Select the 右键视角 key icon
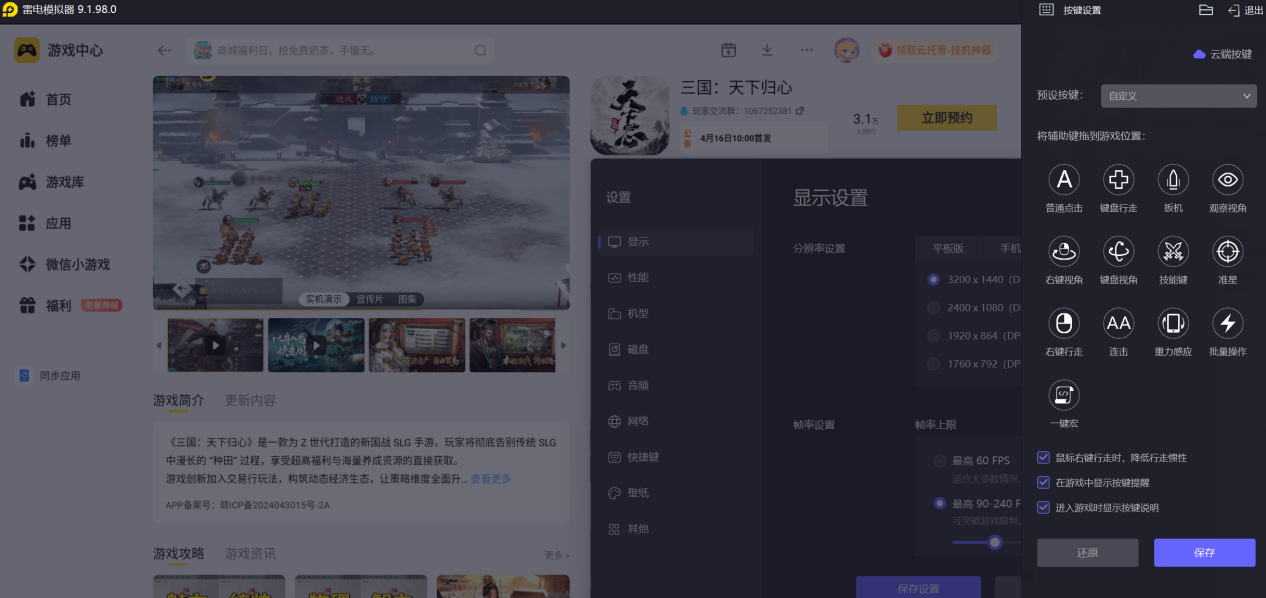The height and width of the screenshot is (598, 1266). 1064,252
